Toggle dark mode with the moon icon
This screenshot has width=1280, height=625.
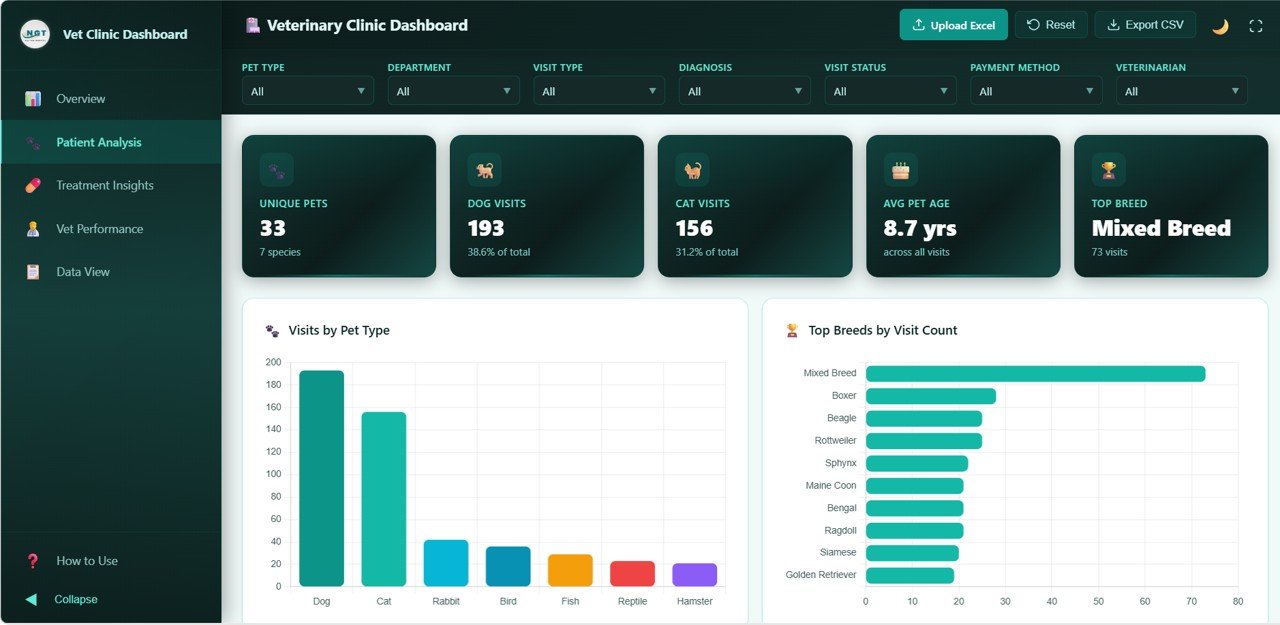[1220, 25]
